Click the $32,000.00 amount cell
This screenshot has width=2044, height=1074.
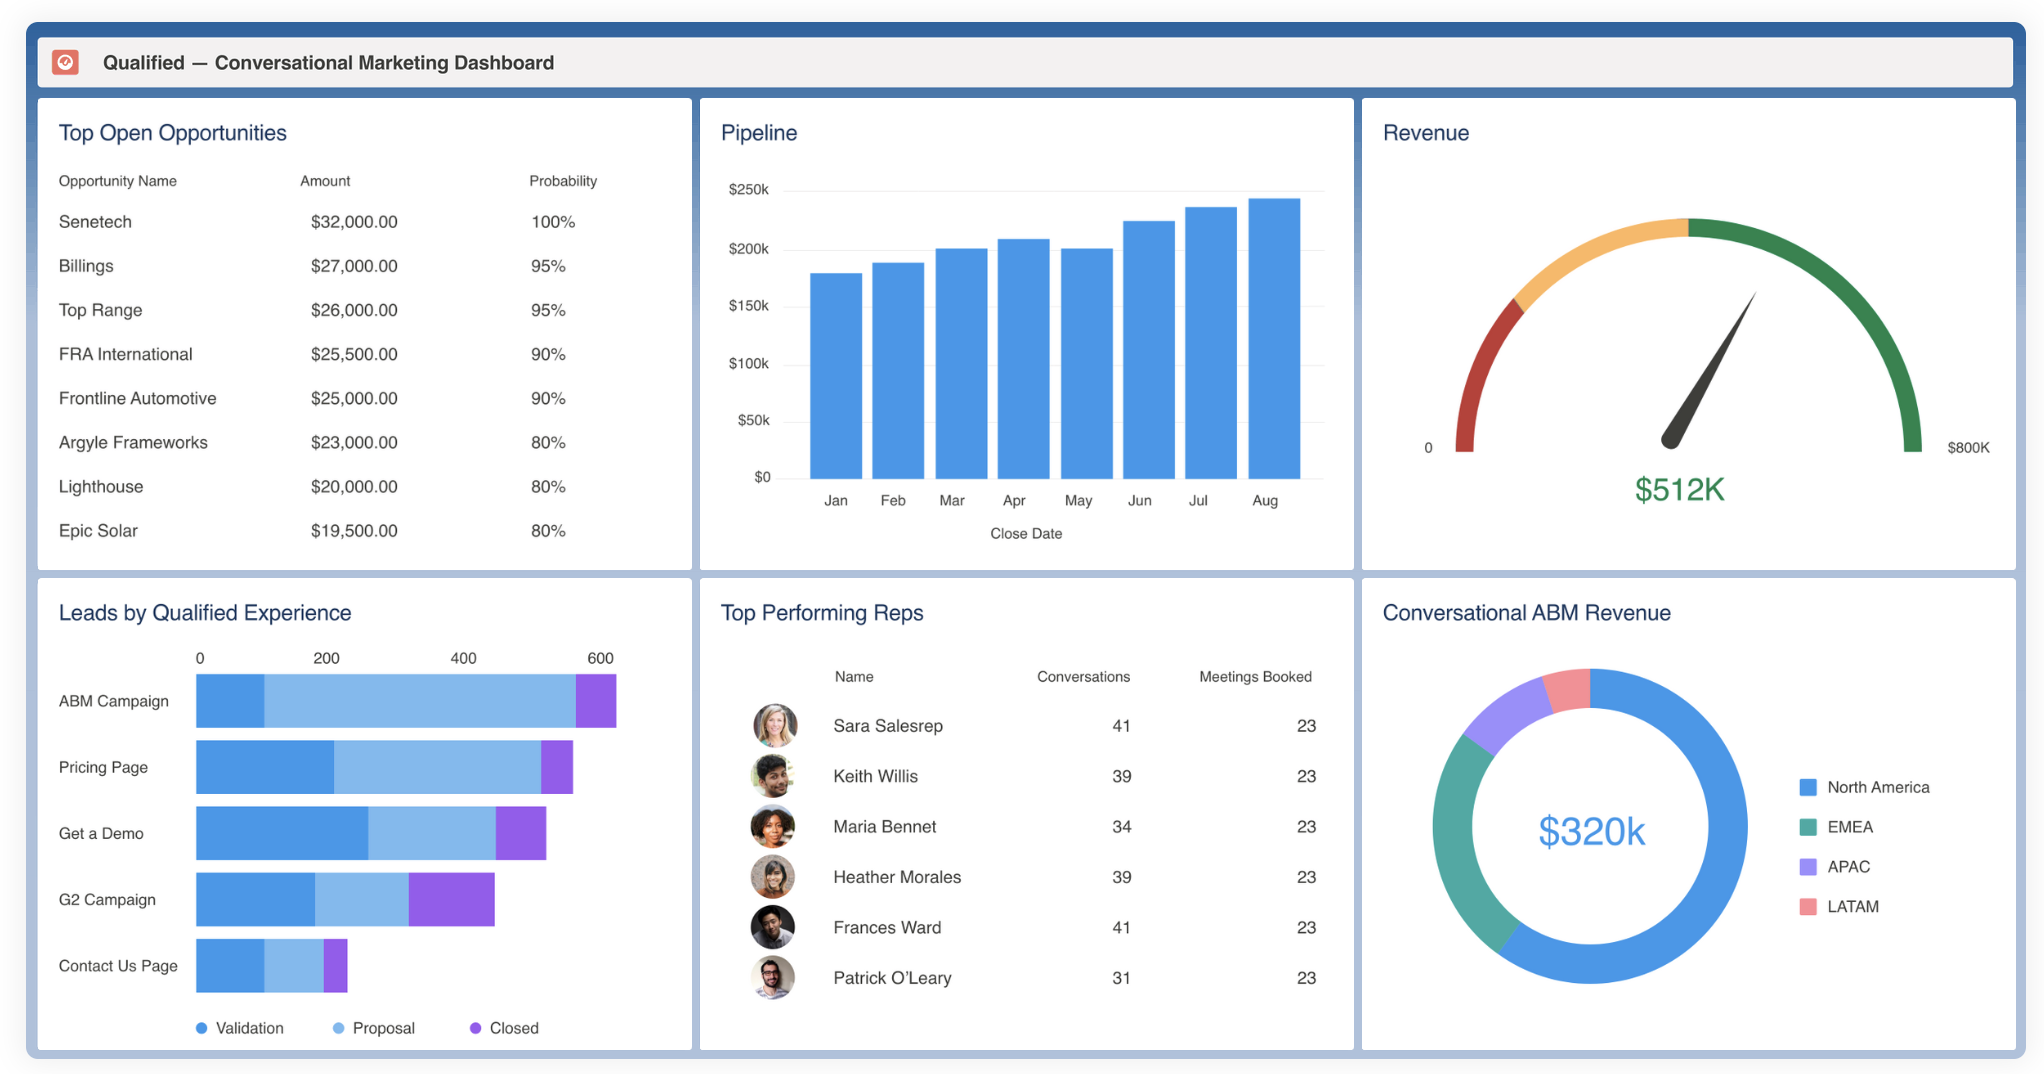[354, 222]
